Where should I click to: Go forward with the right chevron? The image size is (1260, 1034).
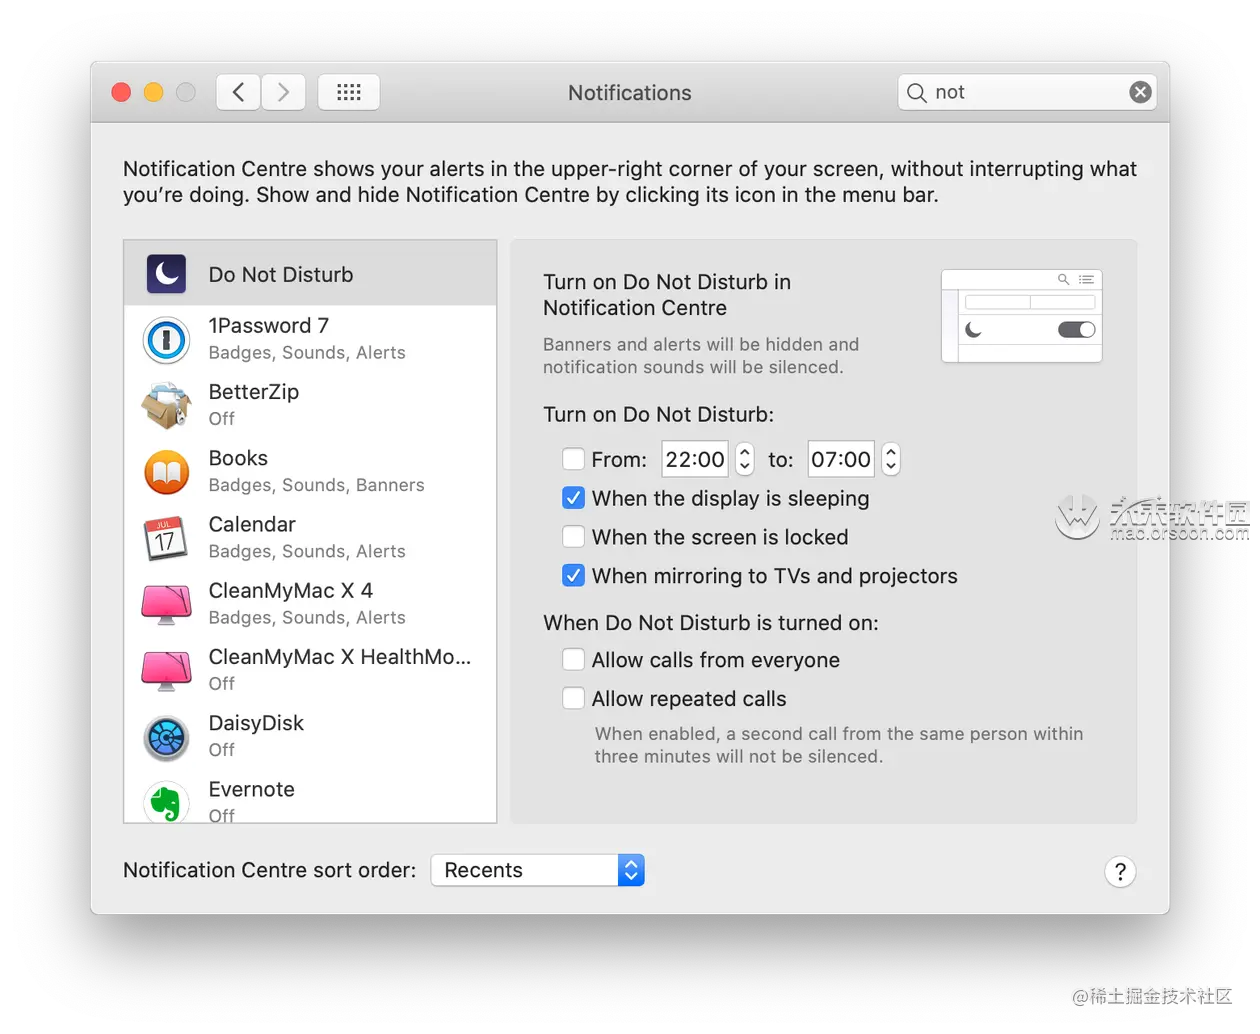(x=284, y=92)
